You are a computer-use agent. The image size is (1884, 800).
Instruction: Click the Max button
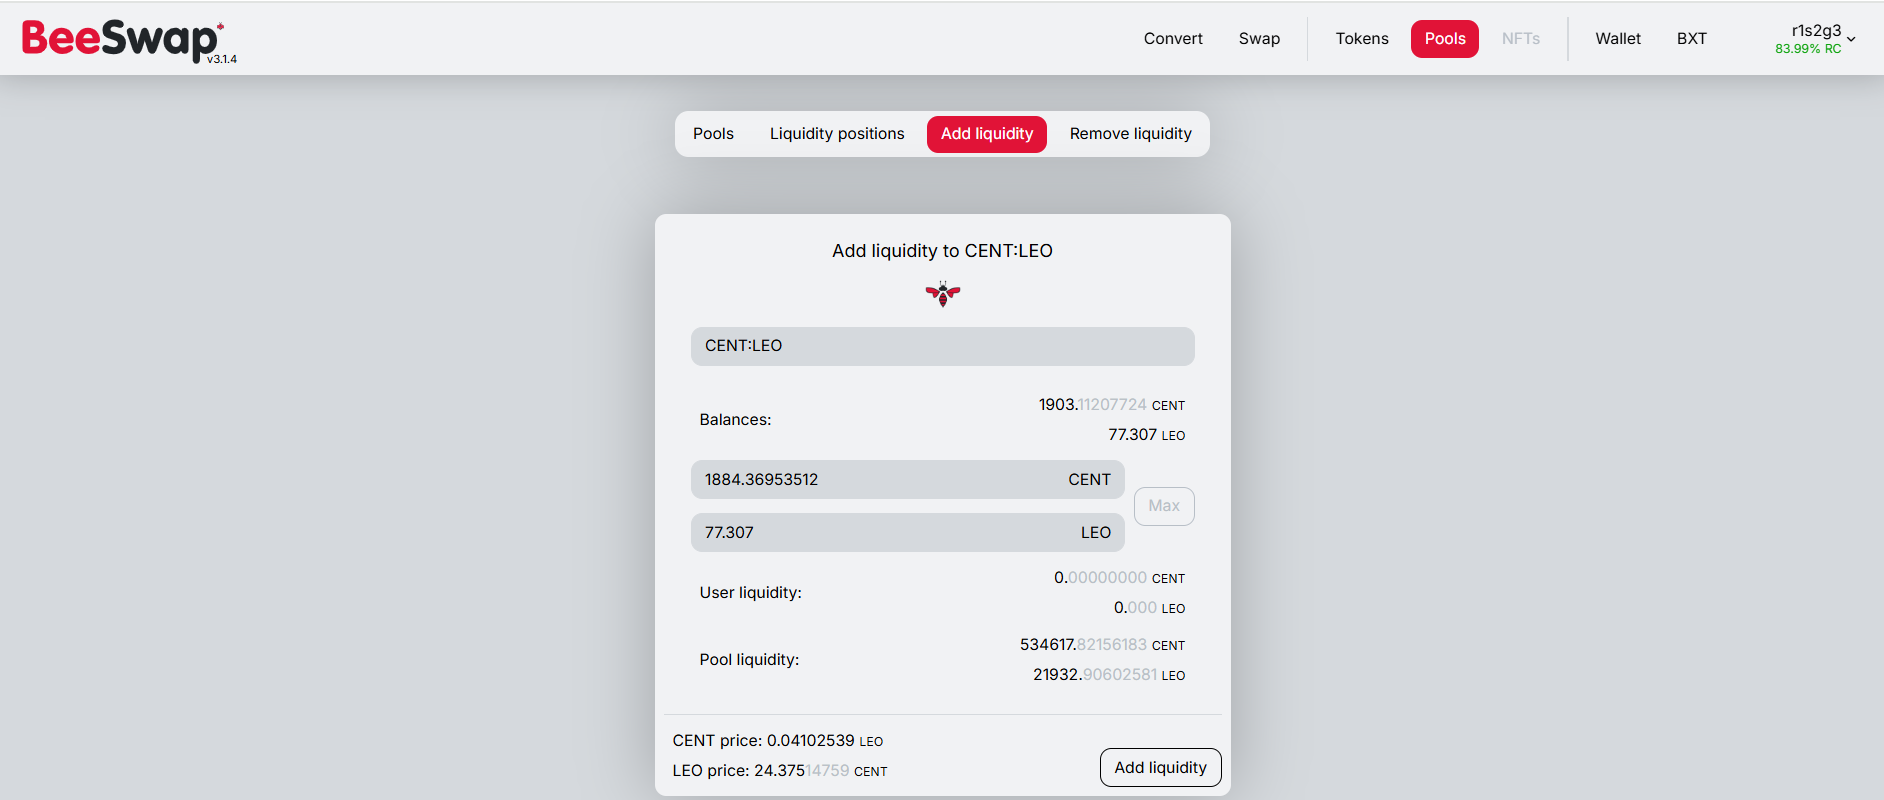[x=1164, y=506]
